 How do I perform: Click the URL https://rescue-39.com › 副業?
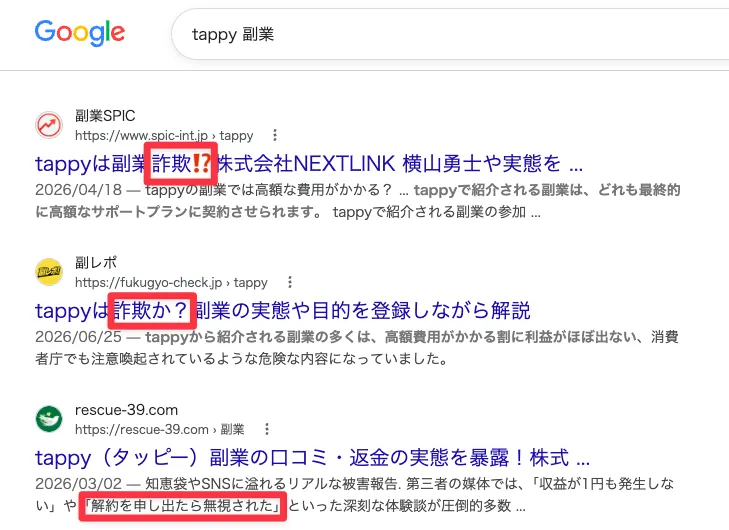(159, 429)
